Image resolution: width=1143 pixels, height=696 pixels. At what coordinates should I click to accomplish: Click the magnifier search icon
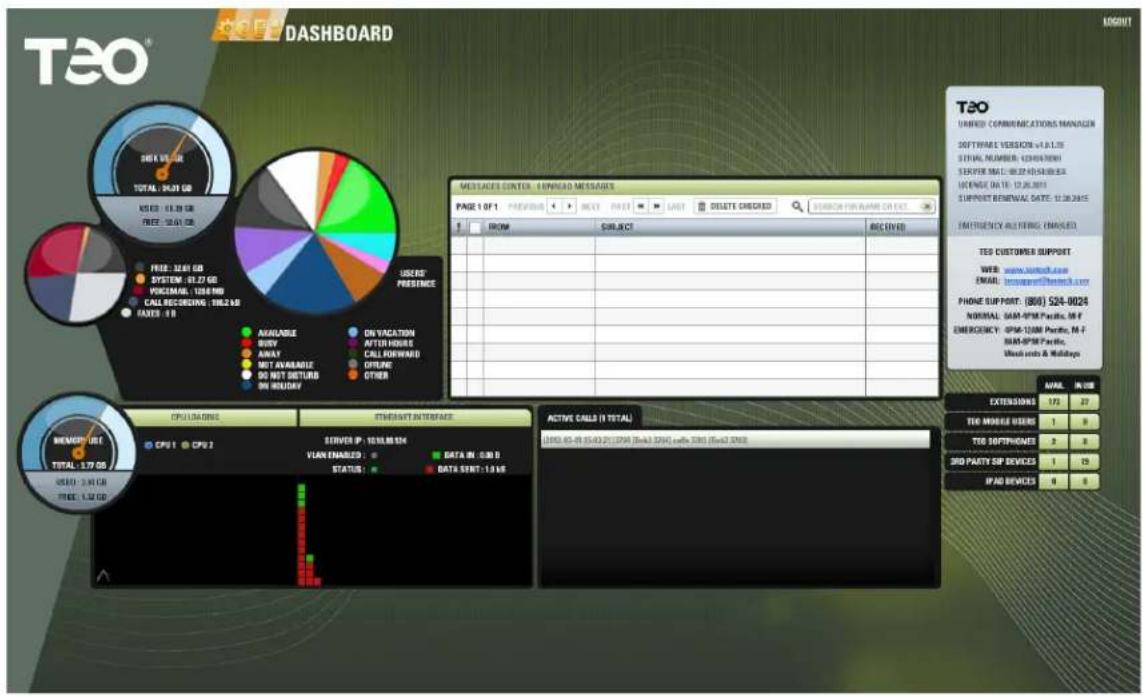(797, 206)
